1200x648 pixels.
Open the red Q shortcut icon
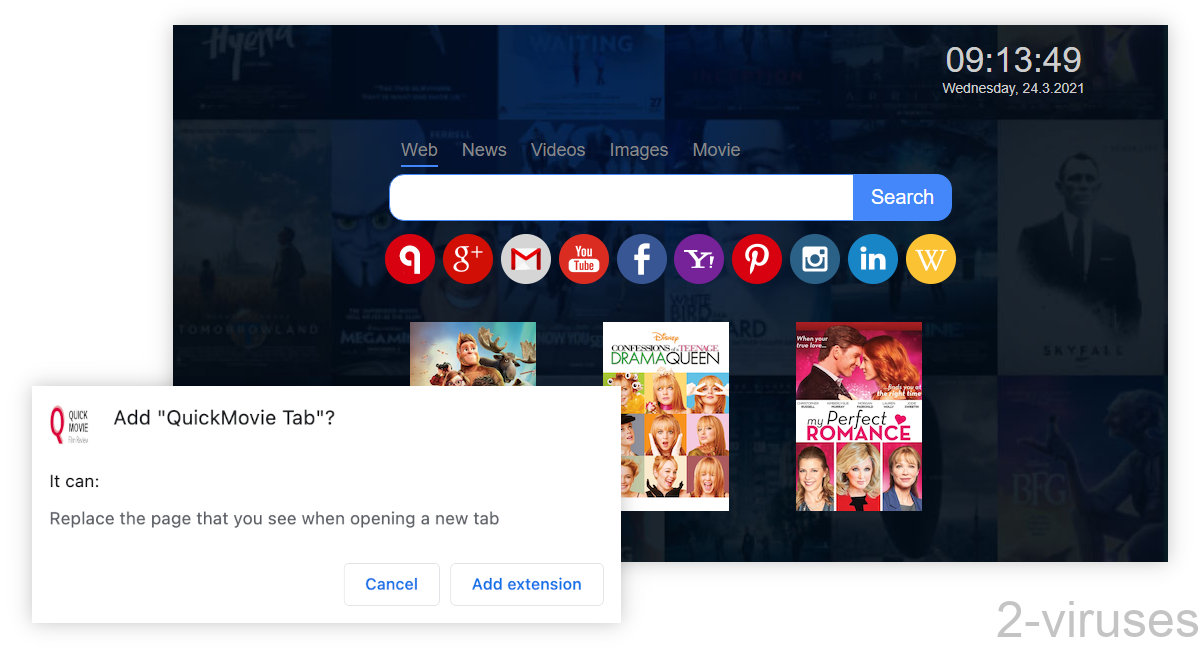(410, 258)
